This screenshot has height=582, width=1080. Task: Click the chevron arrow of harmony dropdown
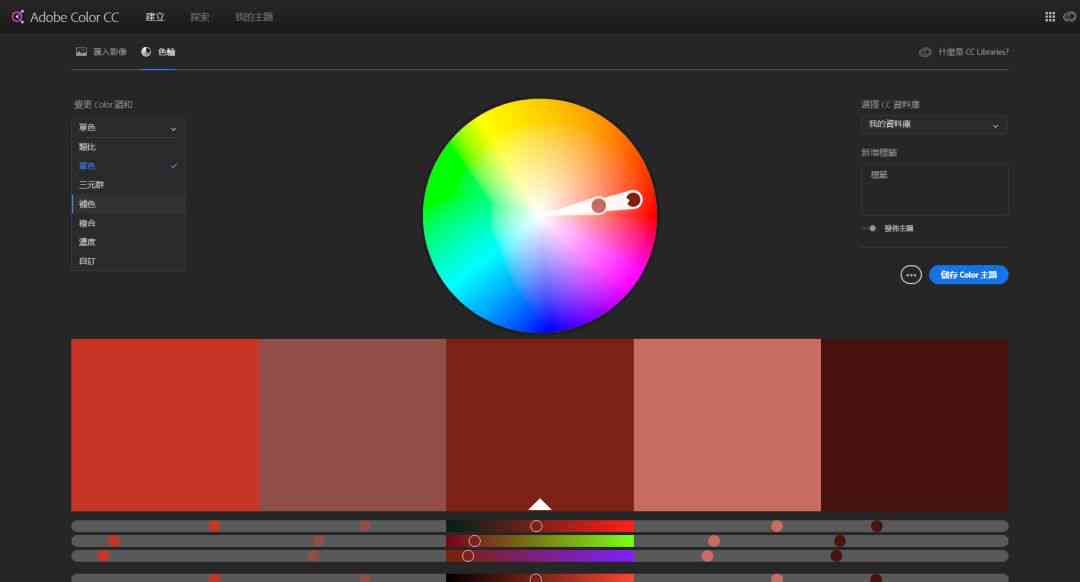(173, 129)
